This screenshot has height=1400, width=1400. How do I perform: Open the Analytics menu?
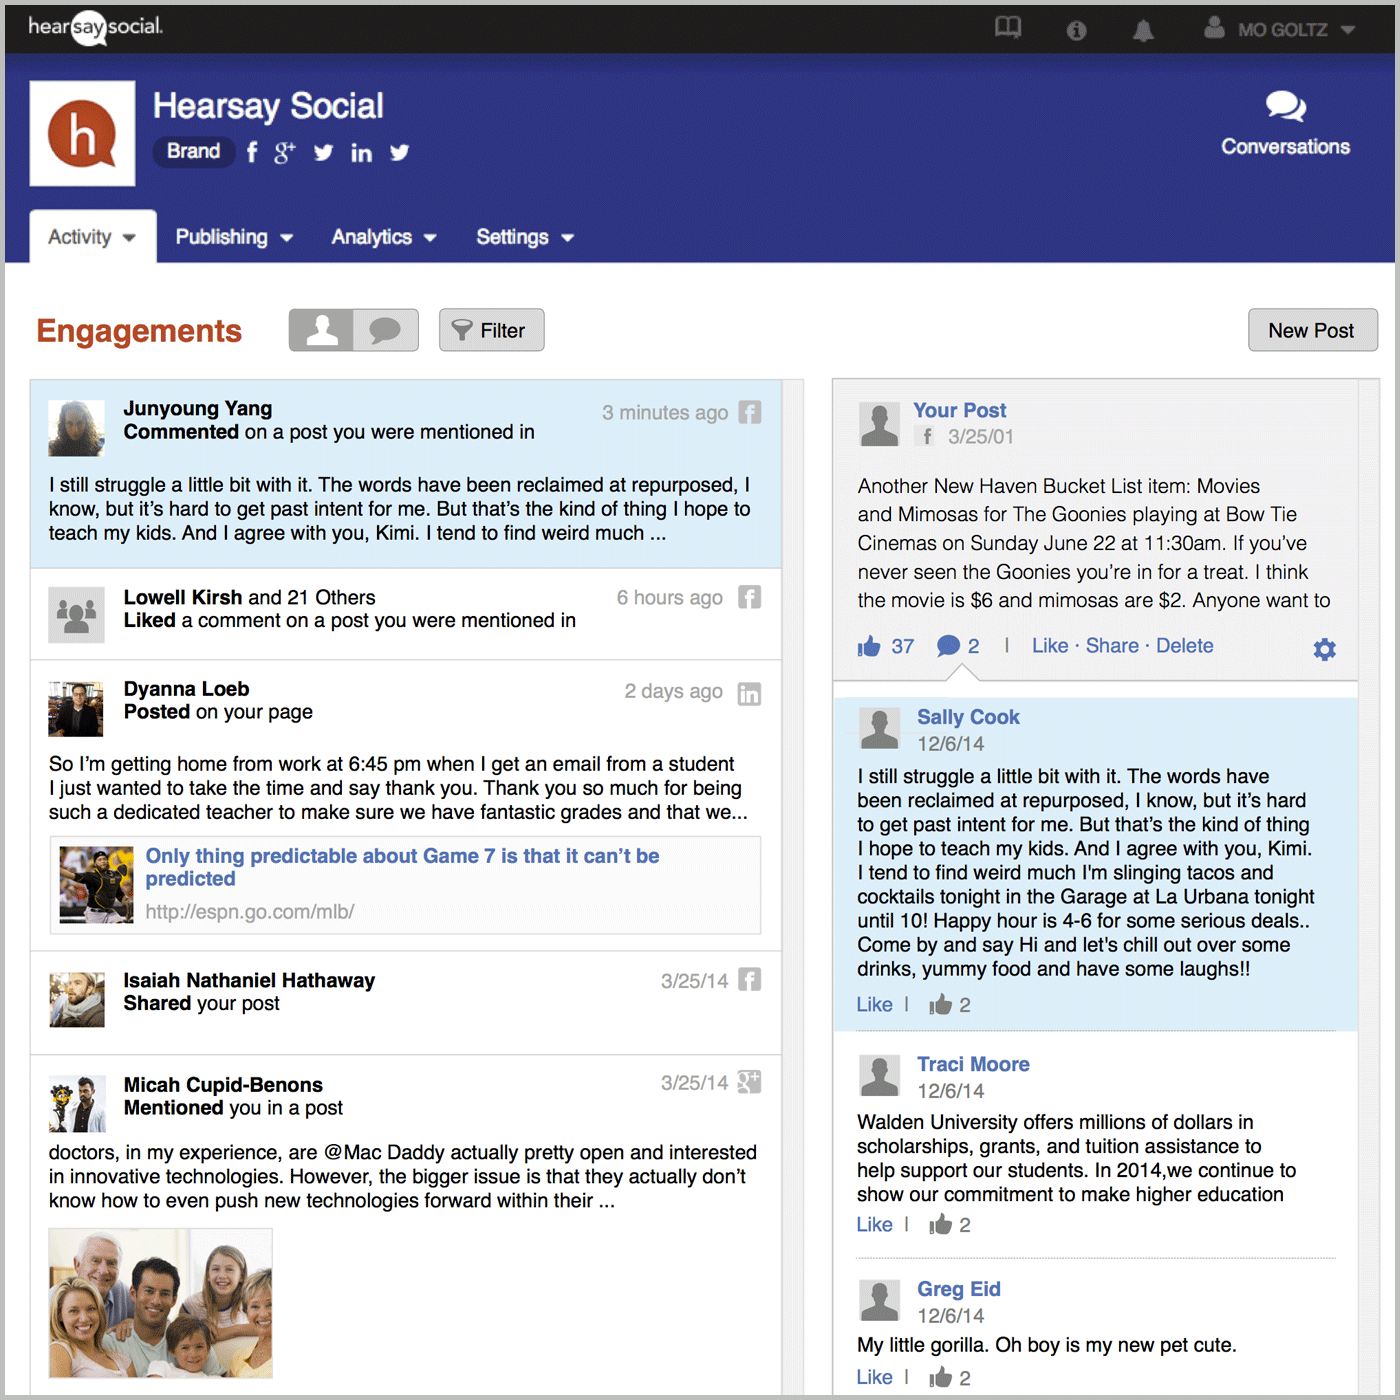click(384, 237)
